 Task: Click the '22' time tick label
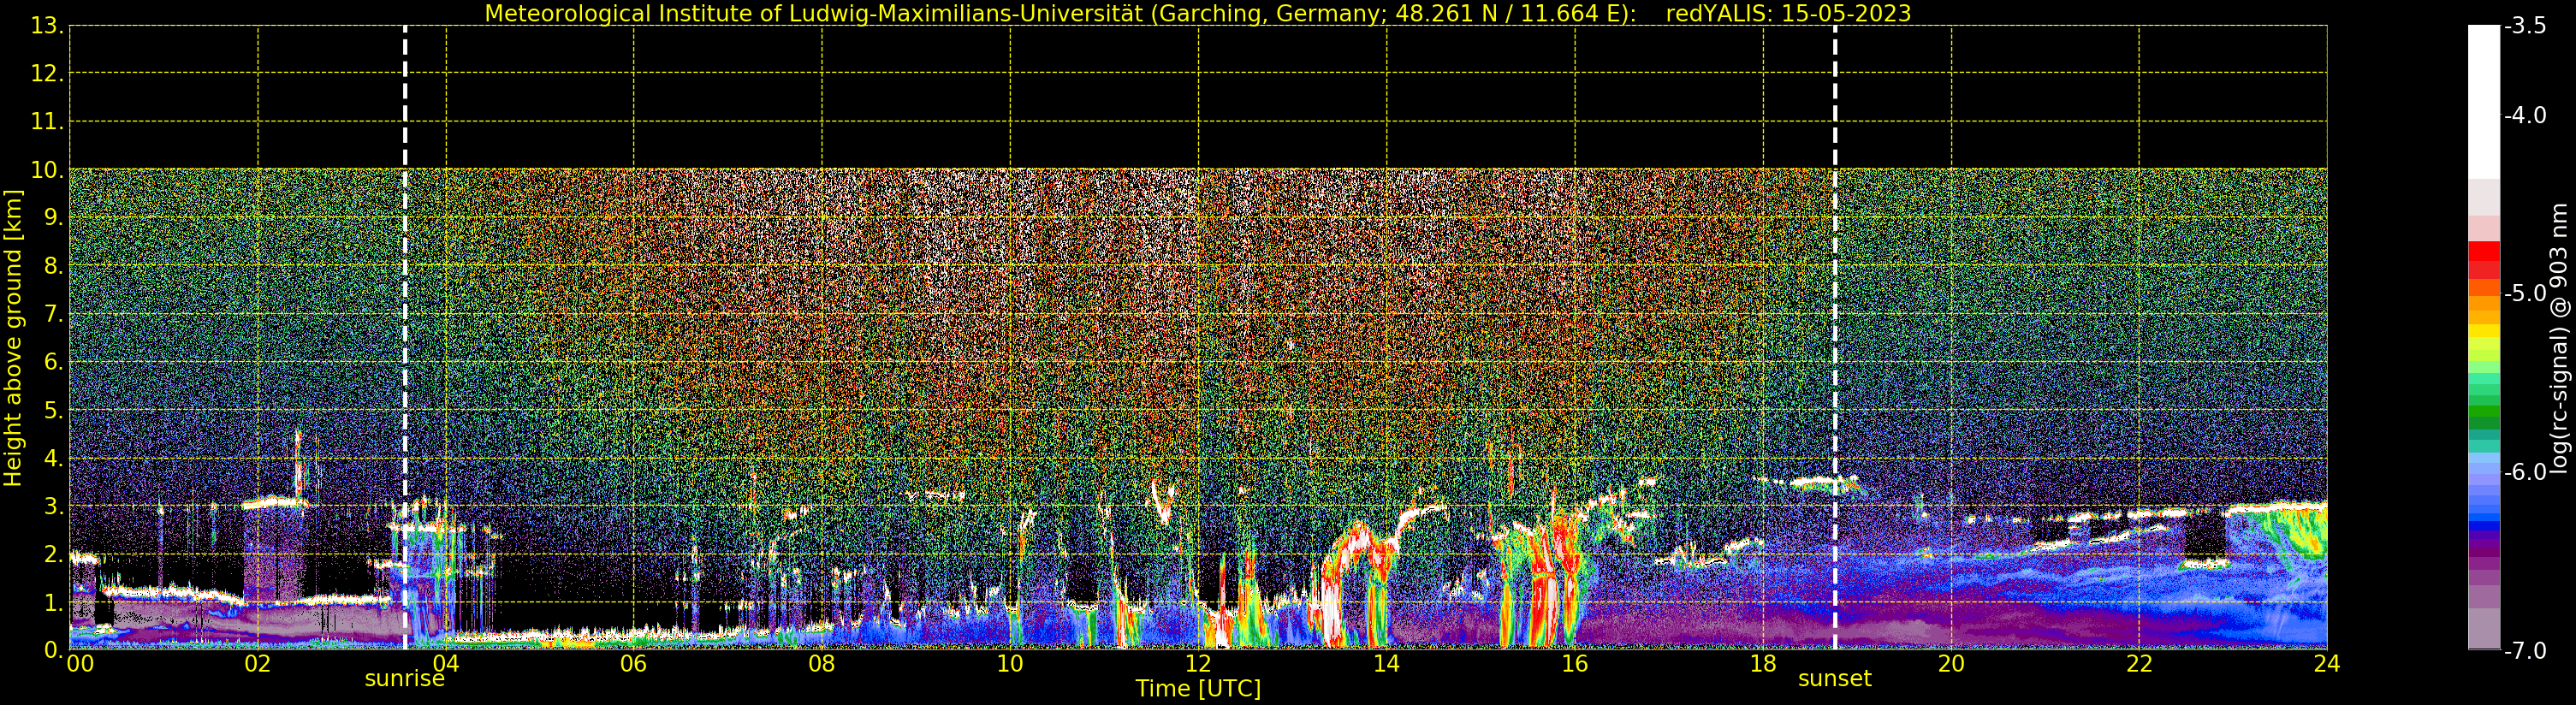pyautogui.click(x=2139, y=663)
